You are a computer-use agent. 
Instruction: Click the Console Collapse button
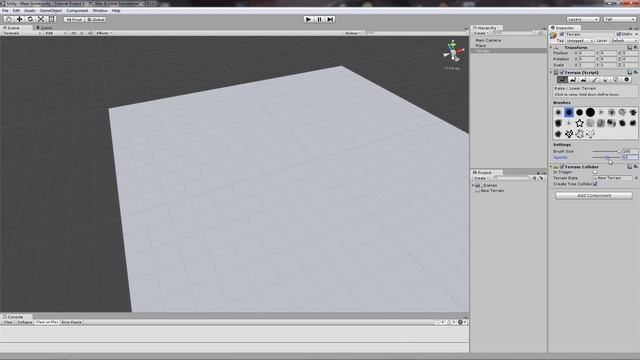pos(24,322)
